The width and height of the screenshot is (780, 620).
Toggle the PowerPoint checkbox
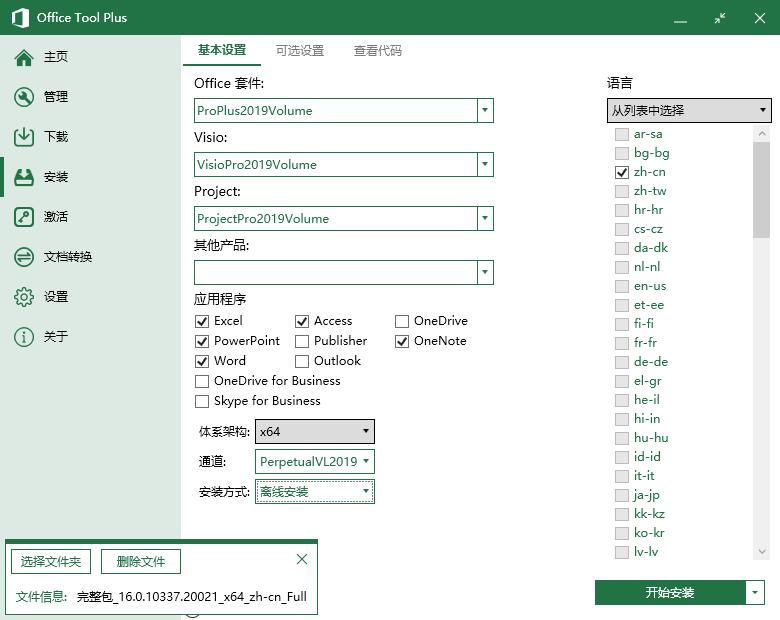(x=201, y=341)
